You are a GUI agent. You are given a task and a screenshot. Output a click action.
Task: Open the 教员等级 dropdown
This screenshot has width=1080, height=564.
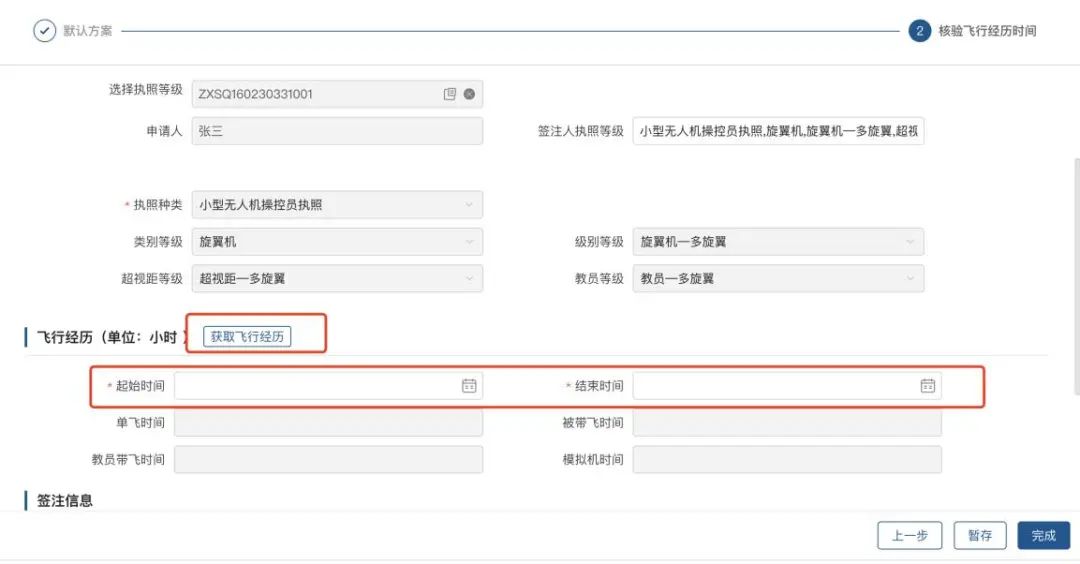(778, 278)
